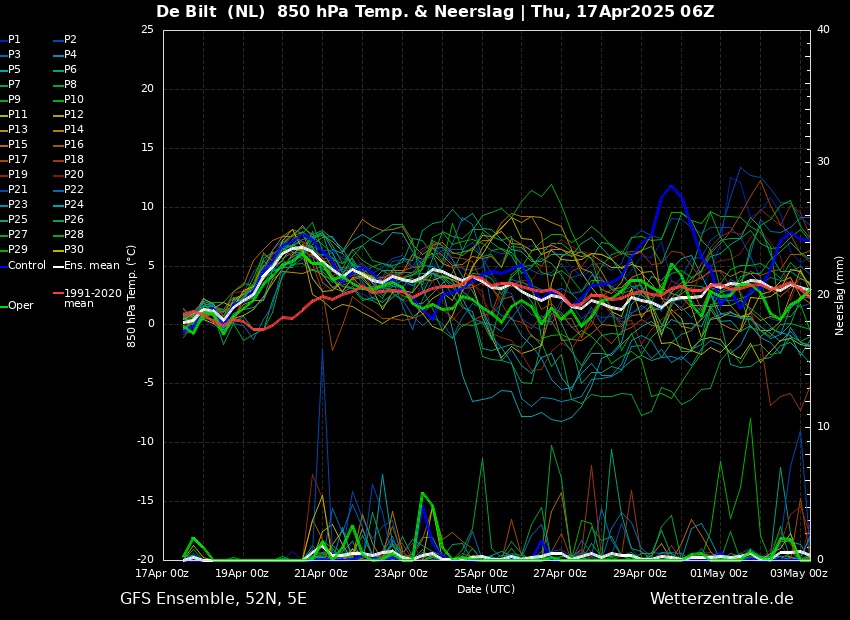The image size is (850, 620).
Task: Click the P18 legend label
Action: coord(69,159)
